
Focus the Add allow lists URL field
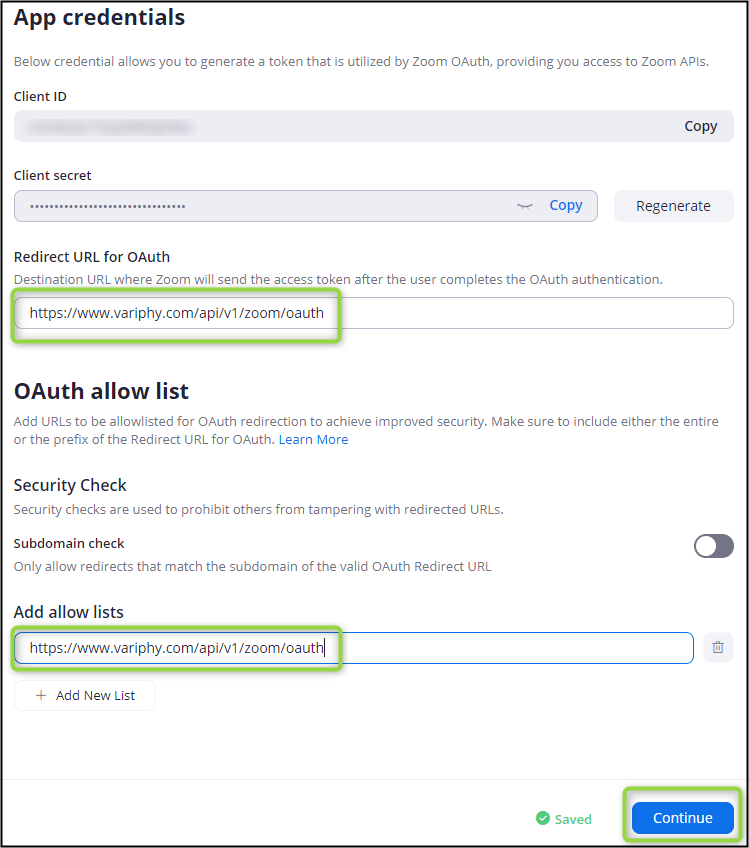coord(354,648)
